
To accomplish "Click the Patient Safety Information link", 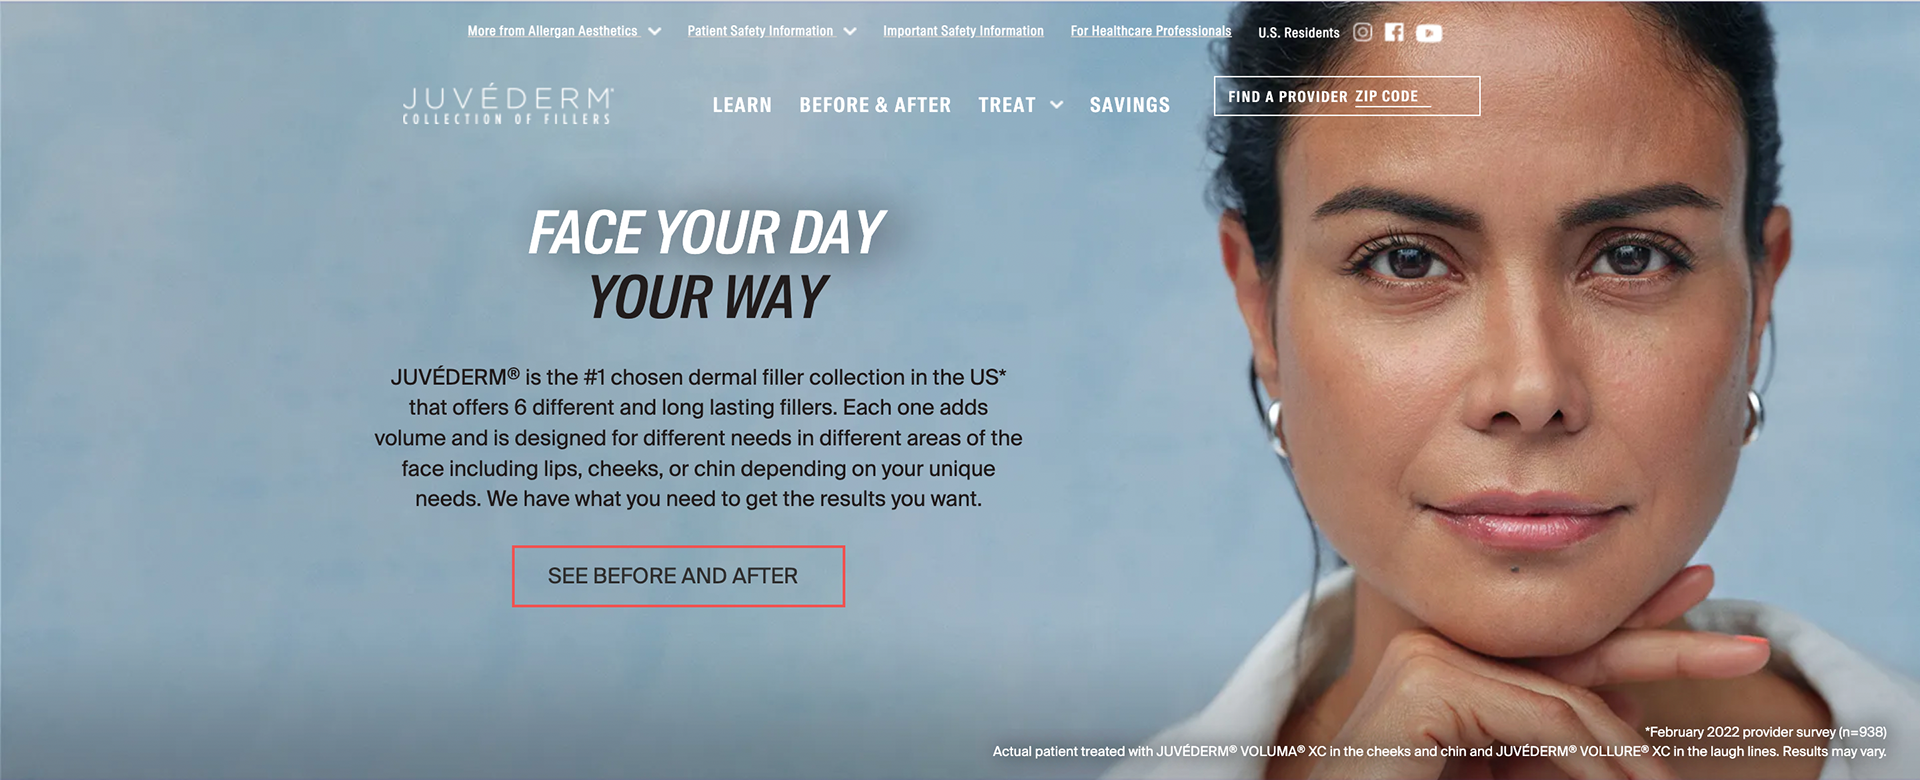I will pyautogui.click(x=760, y=31).
